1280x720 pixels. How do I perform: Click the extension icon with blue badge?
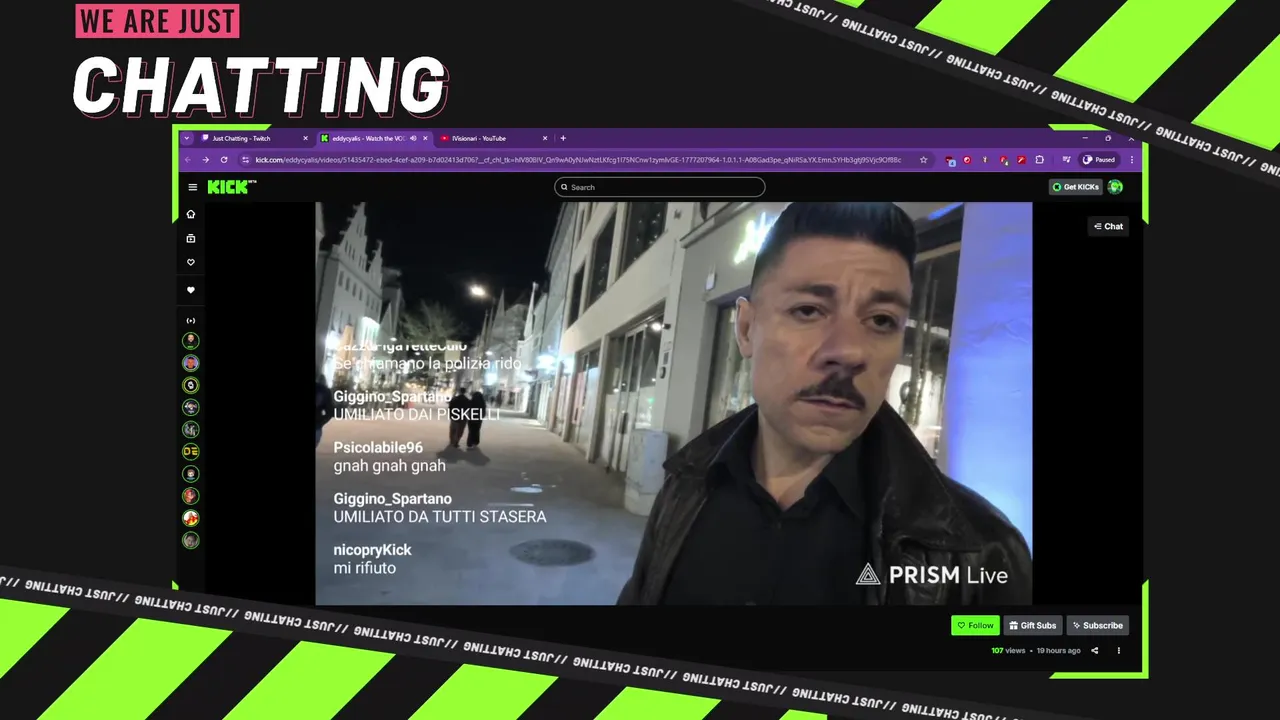click(x=950, y=160)
